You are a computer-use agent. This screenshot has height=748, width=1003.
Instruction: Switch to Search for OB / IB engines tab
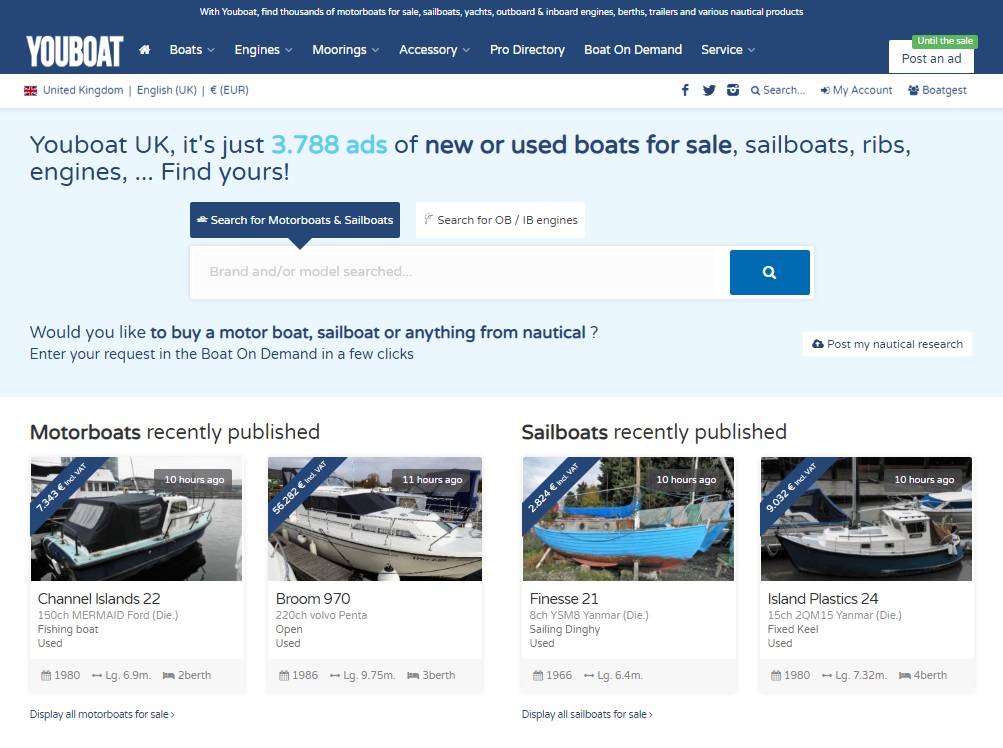[500, 220]
